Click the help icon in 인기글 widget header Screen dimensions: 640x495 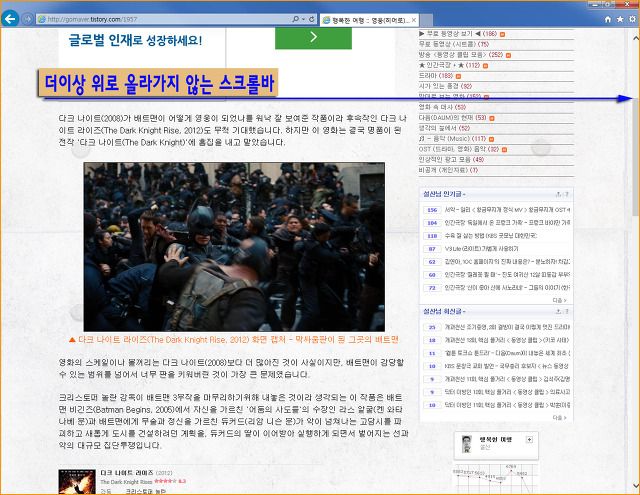567,194
